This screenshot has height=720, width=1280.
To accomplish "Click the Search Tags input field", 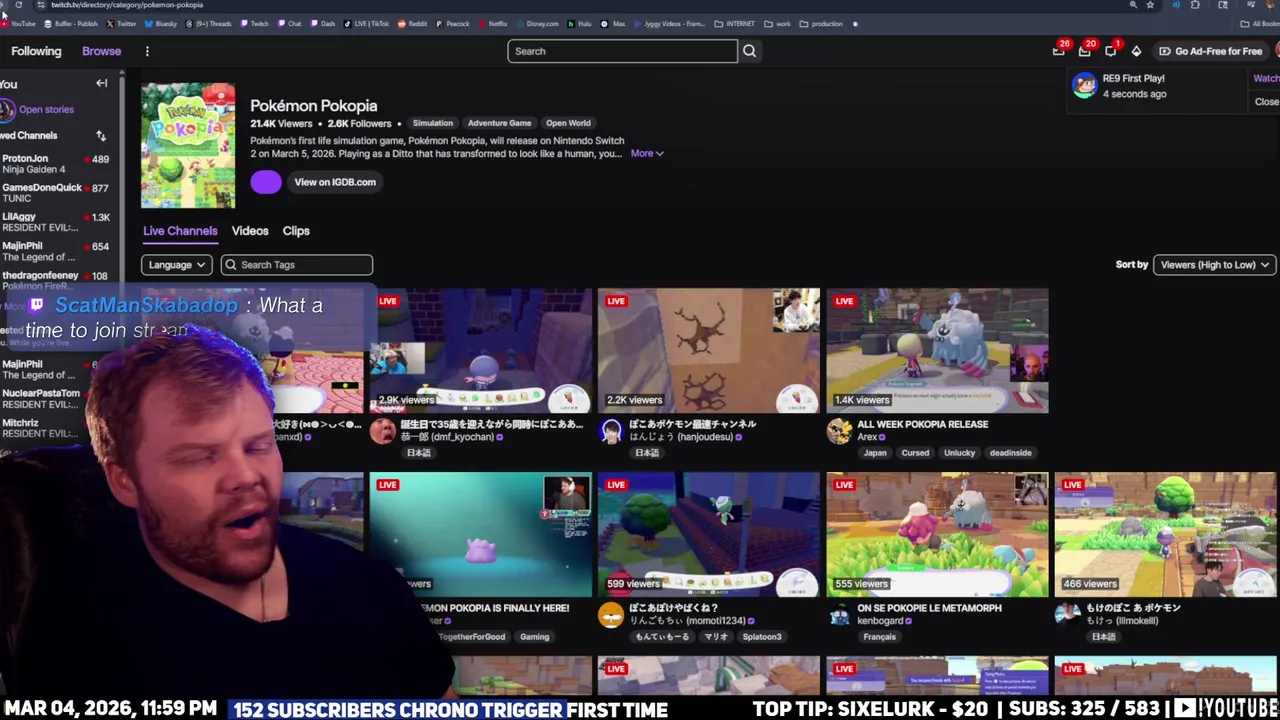I will click(297, 265).
